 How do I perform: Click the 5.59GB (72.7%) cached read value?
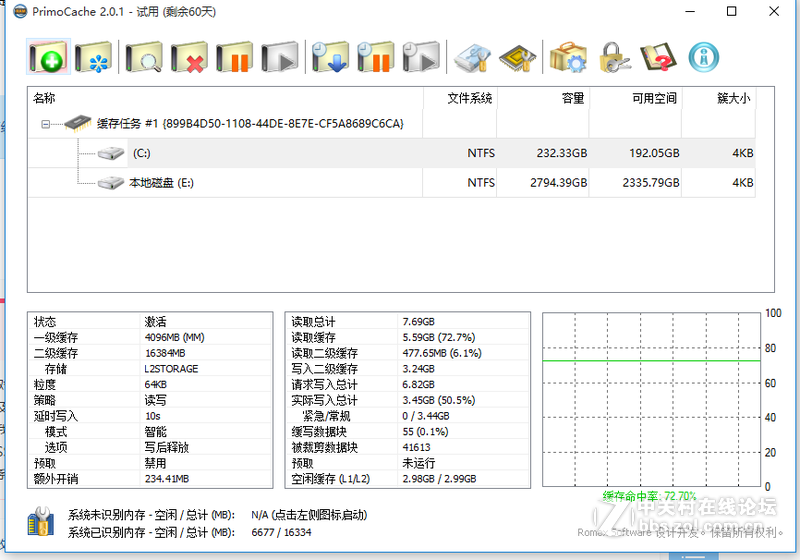point(438,337)
